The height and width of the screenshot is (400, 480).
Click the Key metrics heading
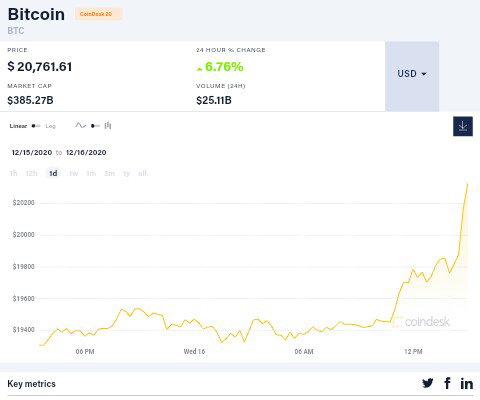pyautogui.click(x=31, y=384)
